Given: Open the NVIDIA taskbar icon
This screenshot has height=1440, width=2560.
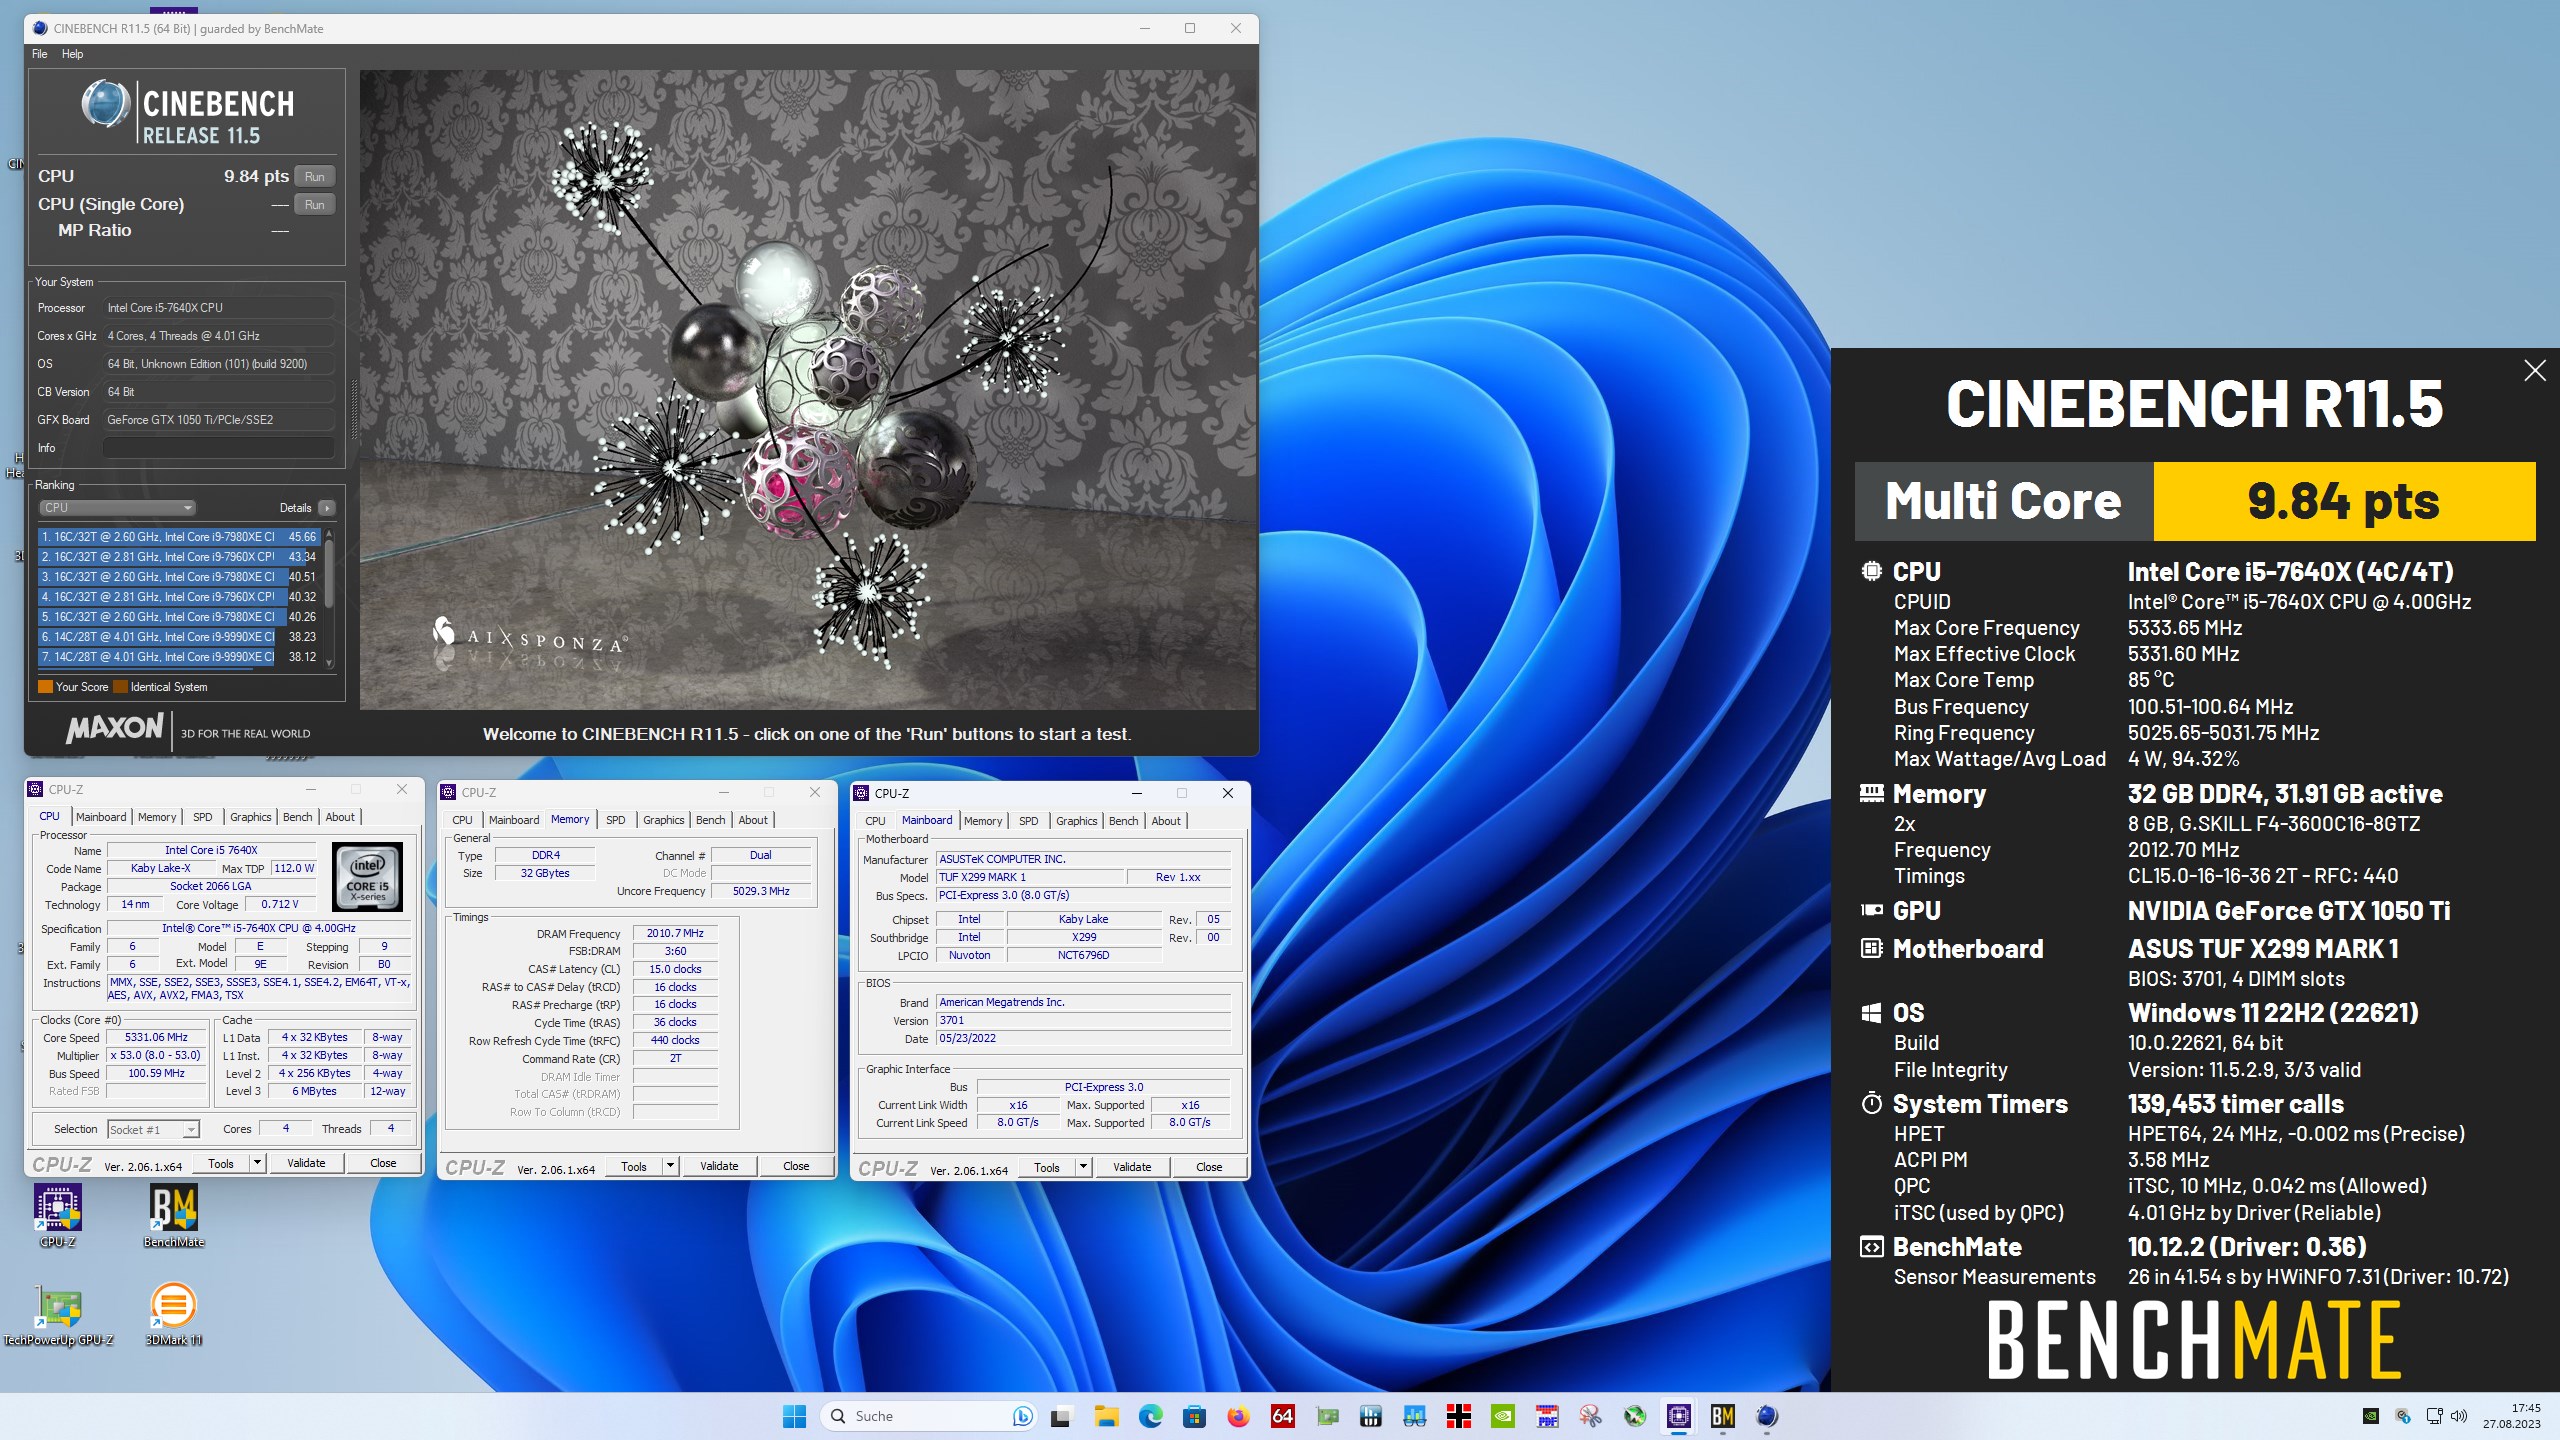Looking at the screenshot, I should point(1502,1416).
